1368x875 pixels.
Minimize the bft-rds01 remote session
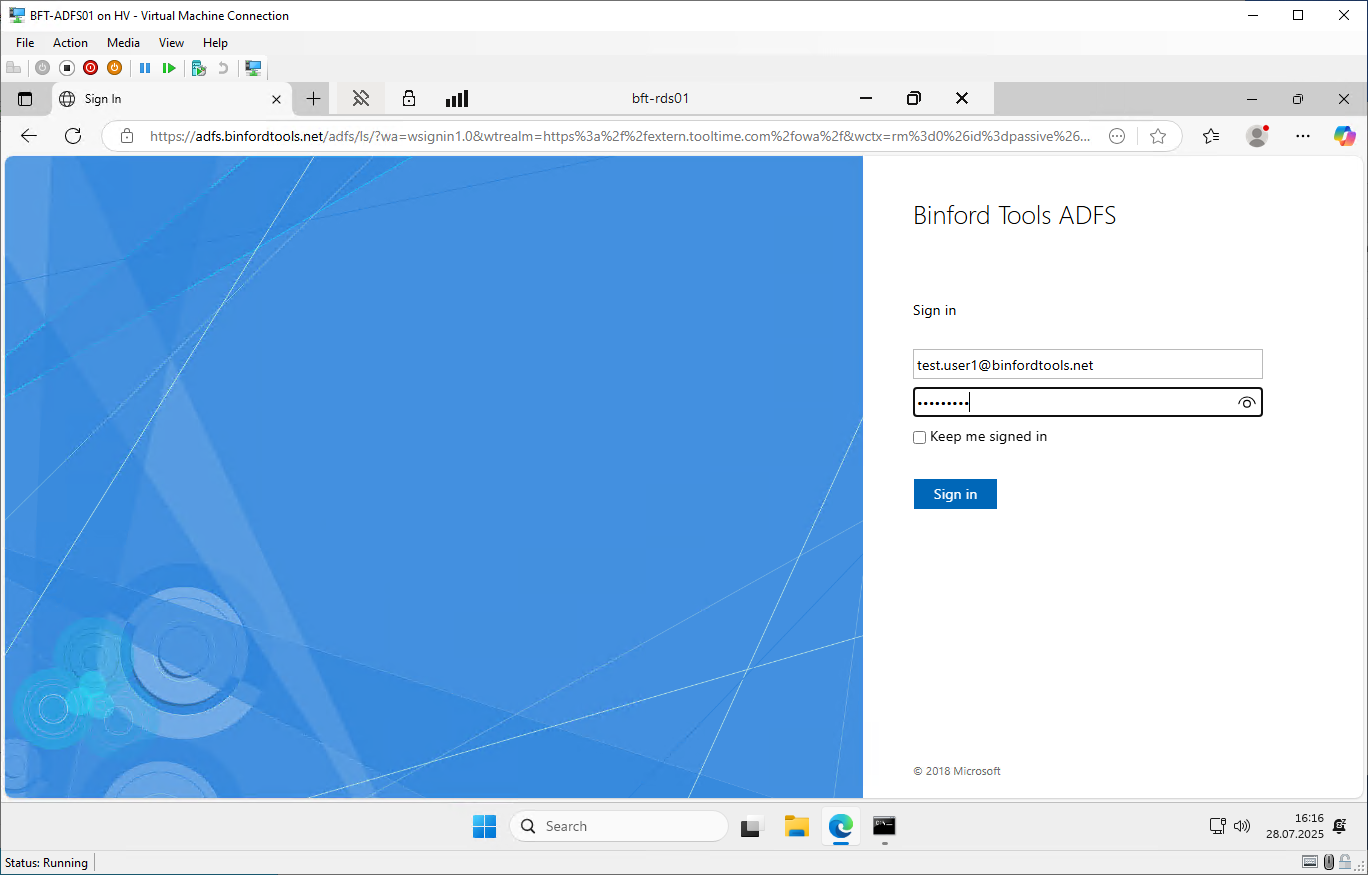[866, 98]
